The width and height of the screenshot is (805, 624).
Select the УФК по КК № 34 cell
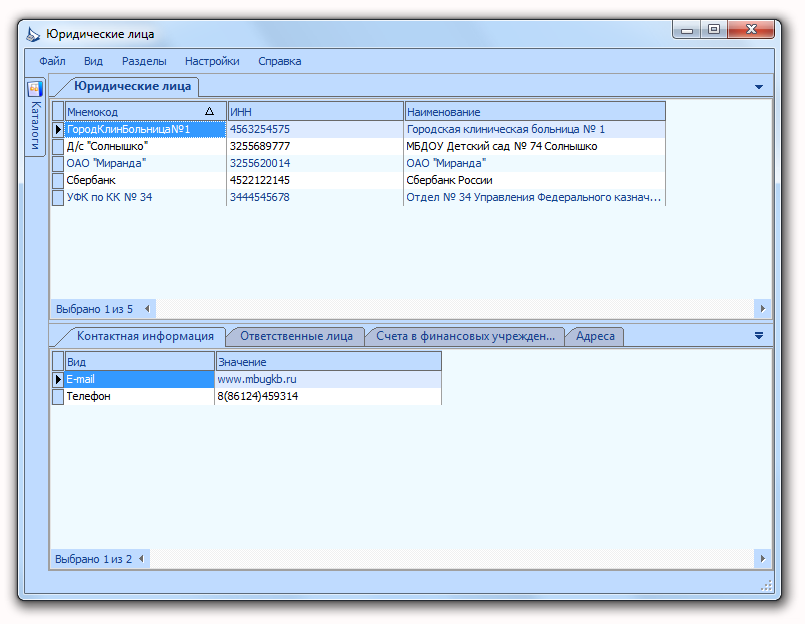(145, 197)
